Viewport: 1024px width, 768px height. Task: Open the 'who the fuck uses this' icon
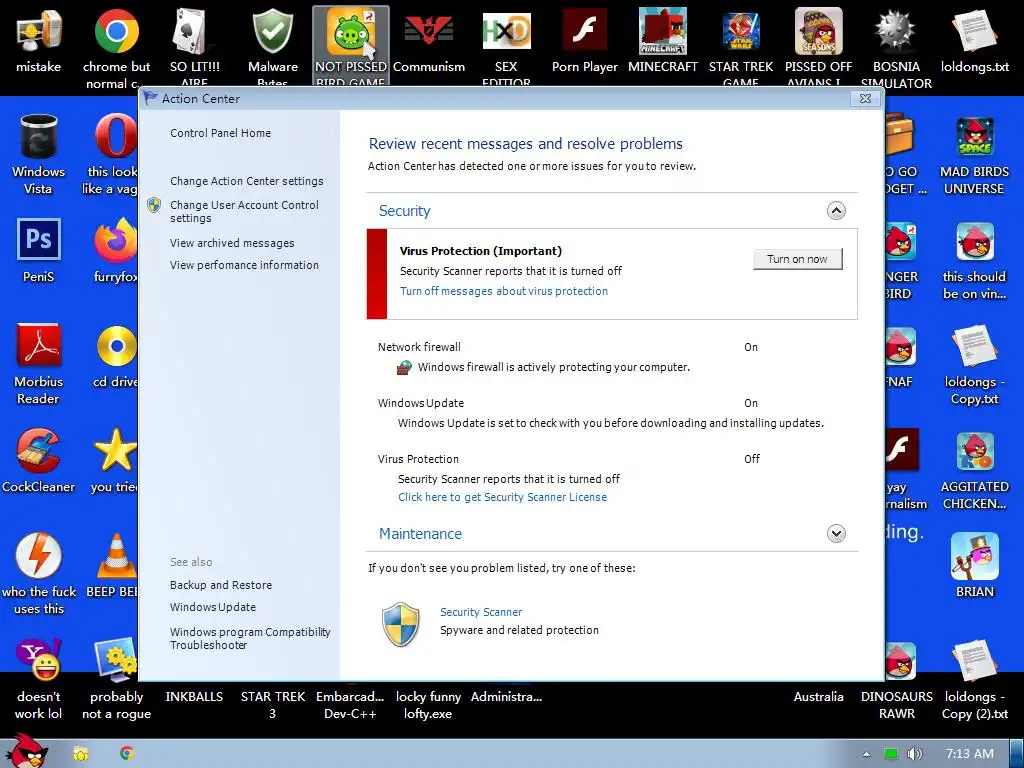39,556
